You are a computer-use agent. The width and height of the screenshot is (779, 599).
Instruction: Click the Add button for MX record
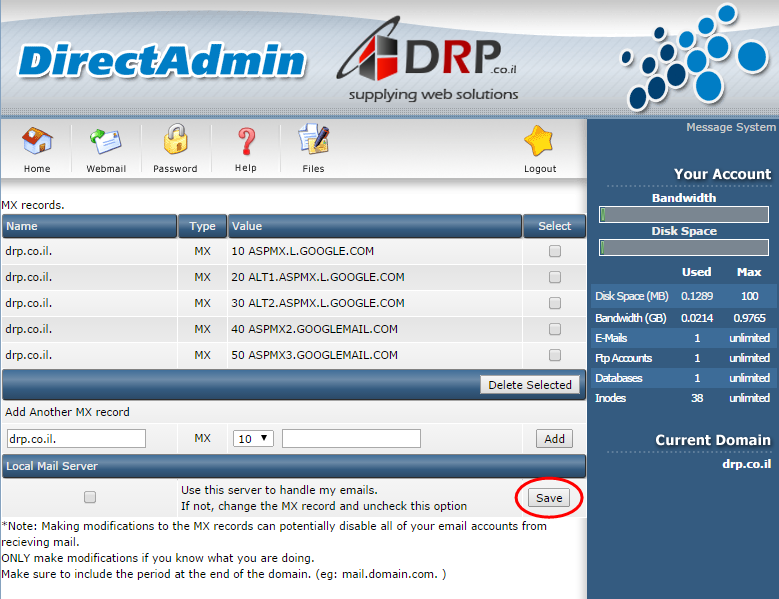pyautogui.click(x=555, y=439)
